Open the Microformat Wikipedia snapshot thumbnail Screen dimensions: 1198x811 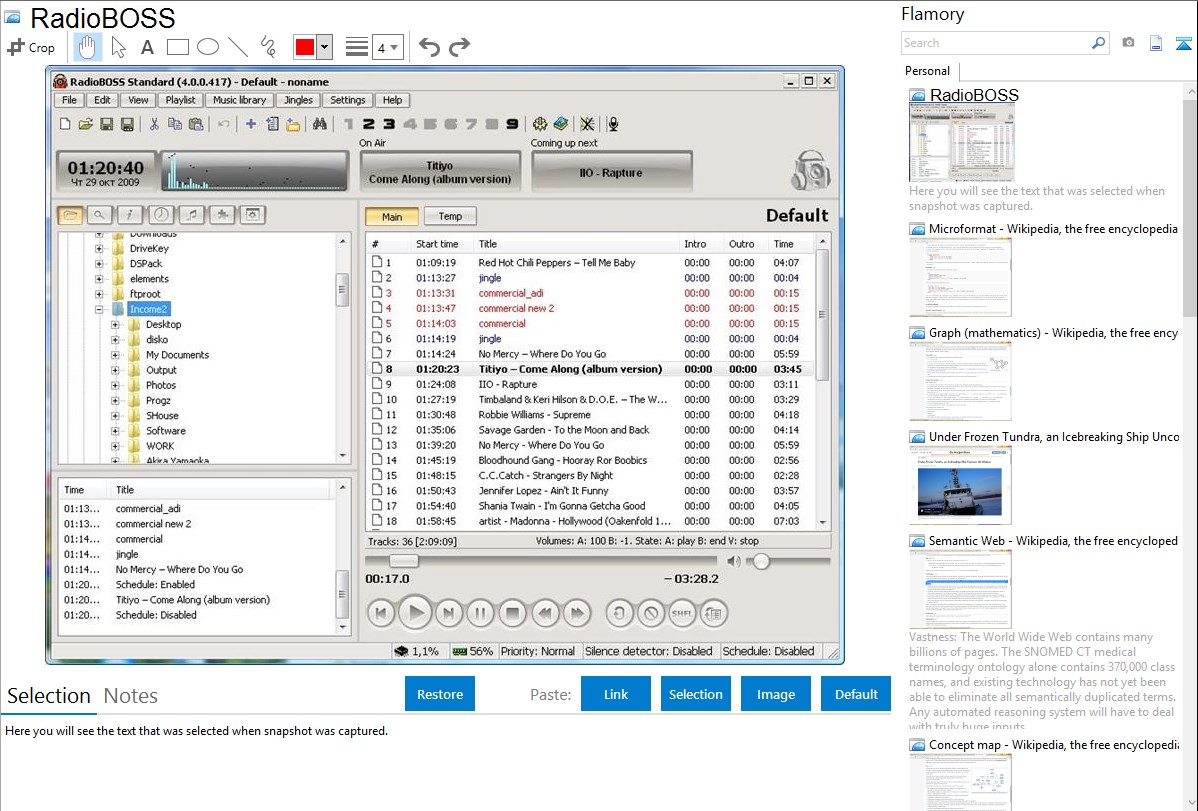[960, 277]
